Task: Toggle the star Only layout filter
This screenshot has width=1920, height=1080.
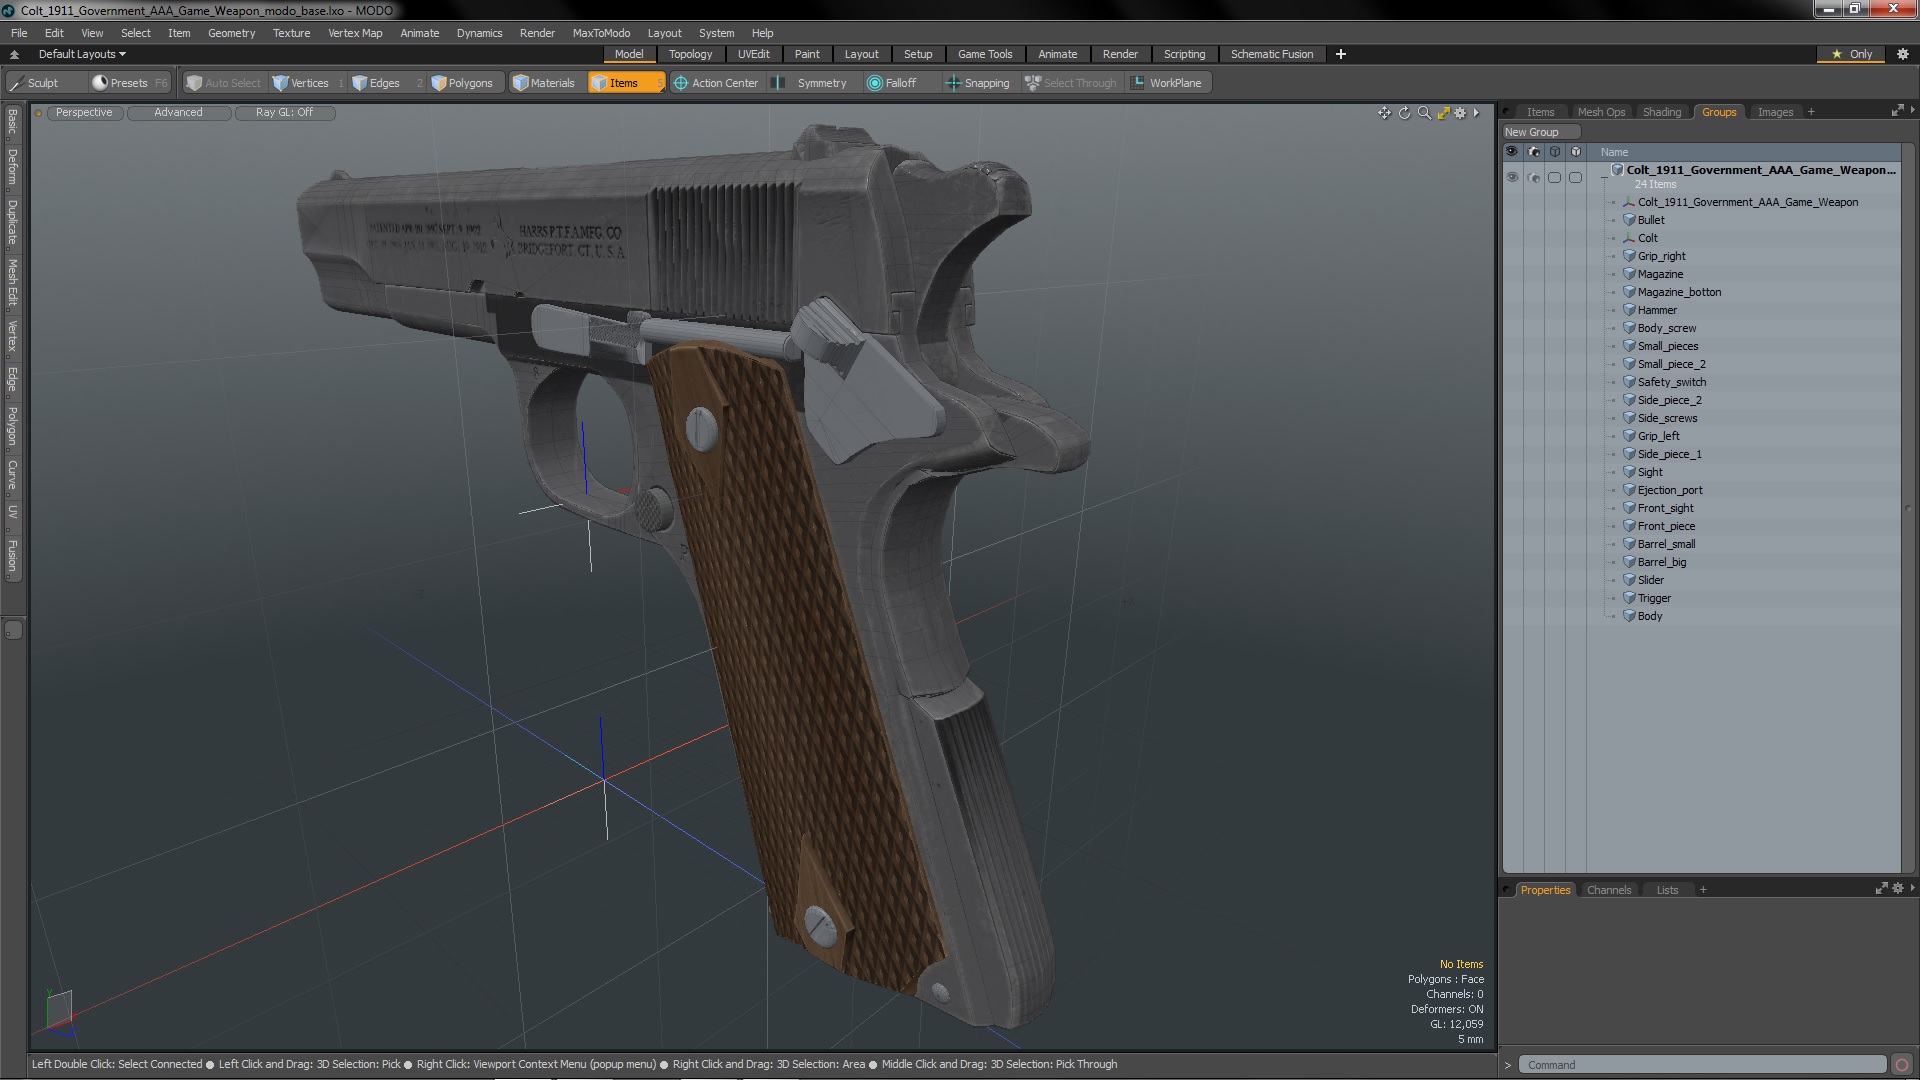Action: pos(1851,54)
